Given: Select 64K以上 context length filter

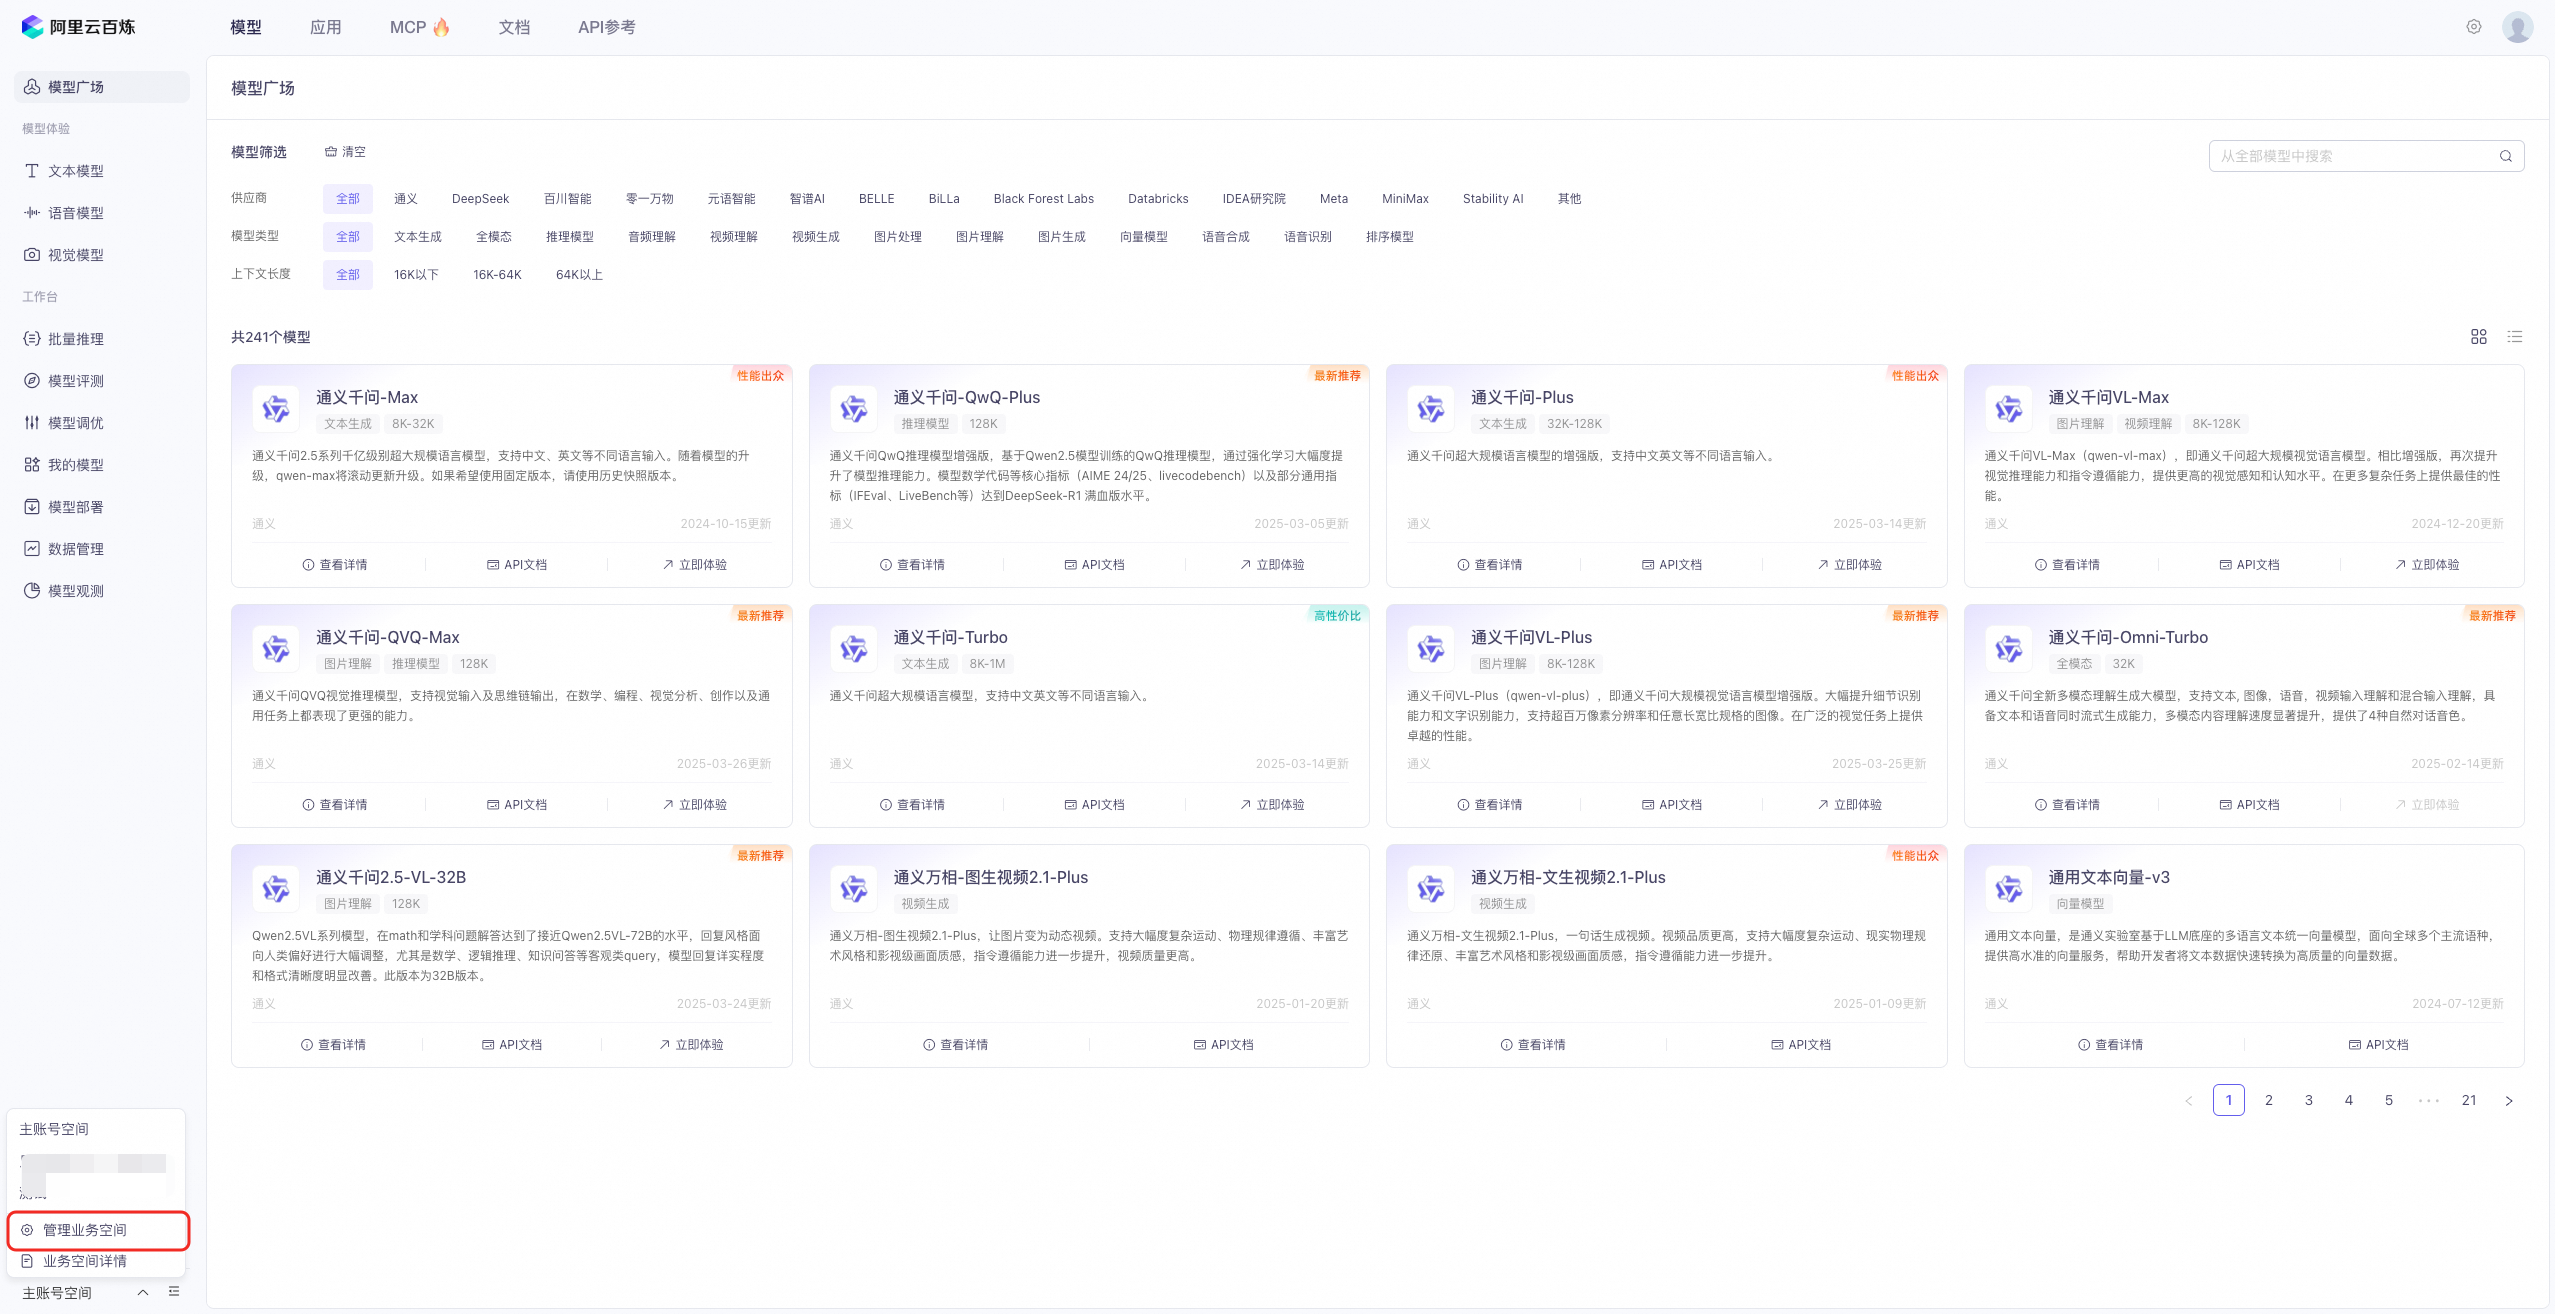Looking at the screenshot, I should tap(579, 275).
